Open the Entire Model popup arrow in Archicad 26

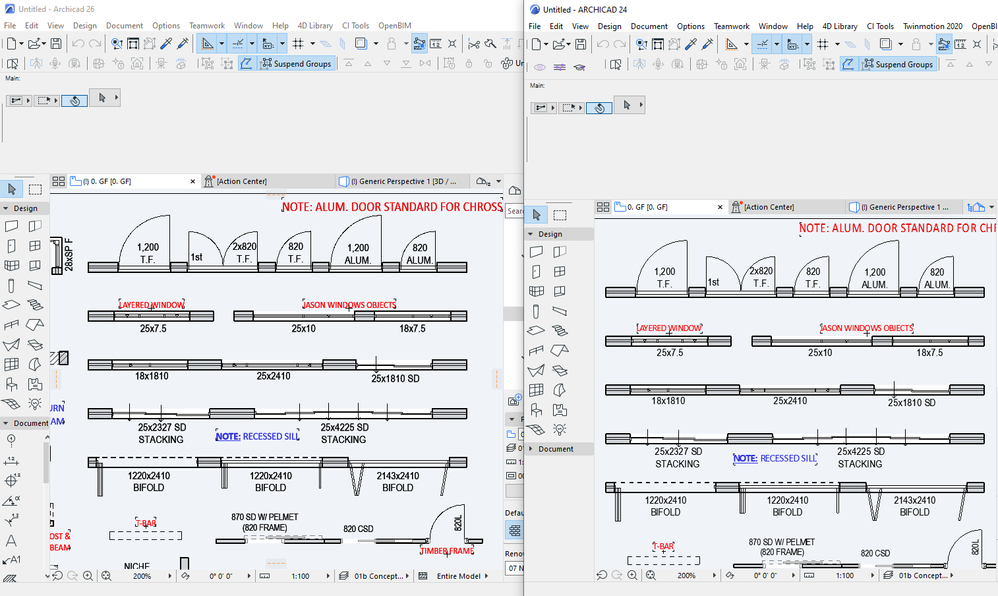pyautogui.click(x=486, y=576)
